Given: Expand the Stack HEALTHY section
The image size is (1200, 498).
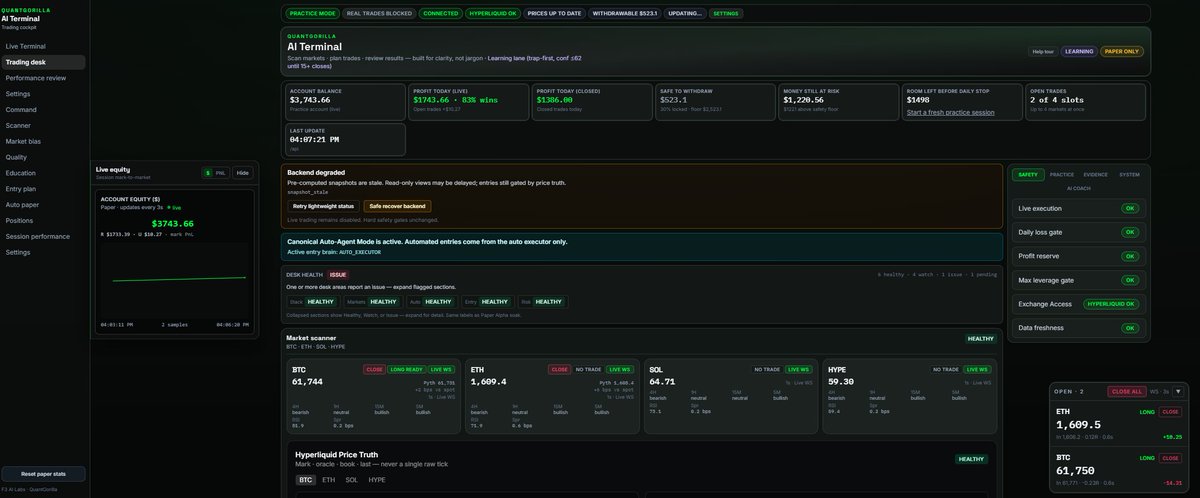Looking at the screenshot, I should click(x=313, y=301).
